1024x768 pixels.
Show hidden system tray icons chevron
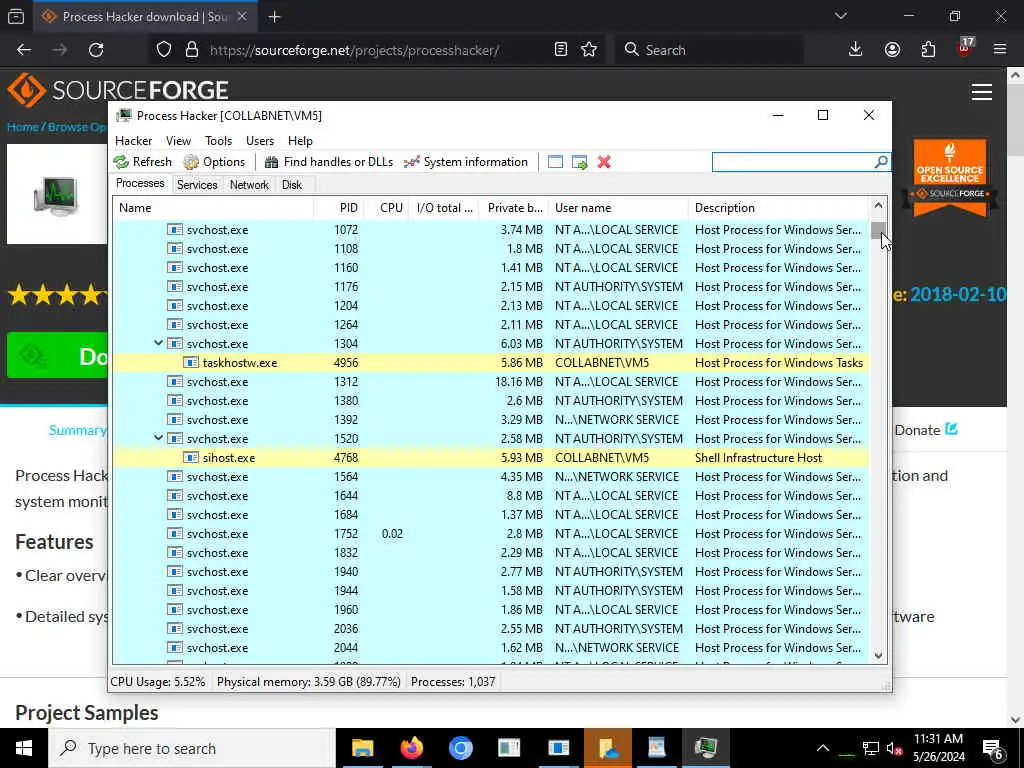point(823,748)
